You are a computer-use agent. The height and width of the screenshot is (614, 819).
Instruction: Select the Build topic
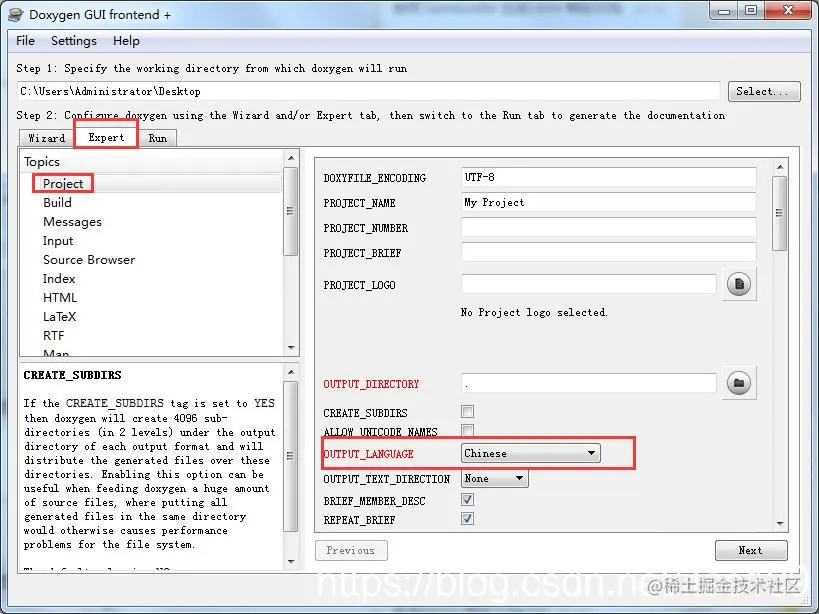point(57,203)
